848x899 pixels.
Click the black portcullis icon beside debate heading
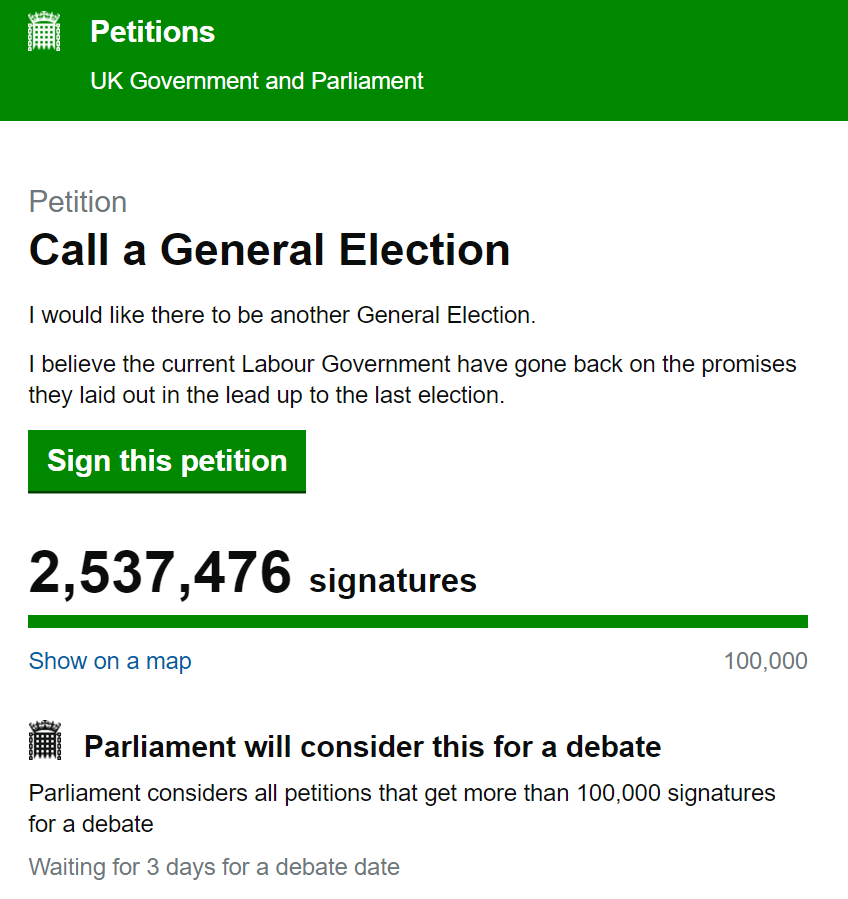[x=45, y=740]
